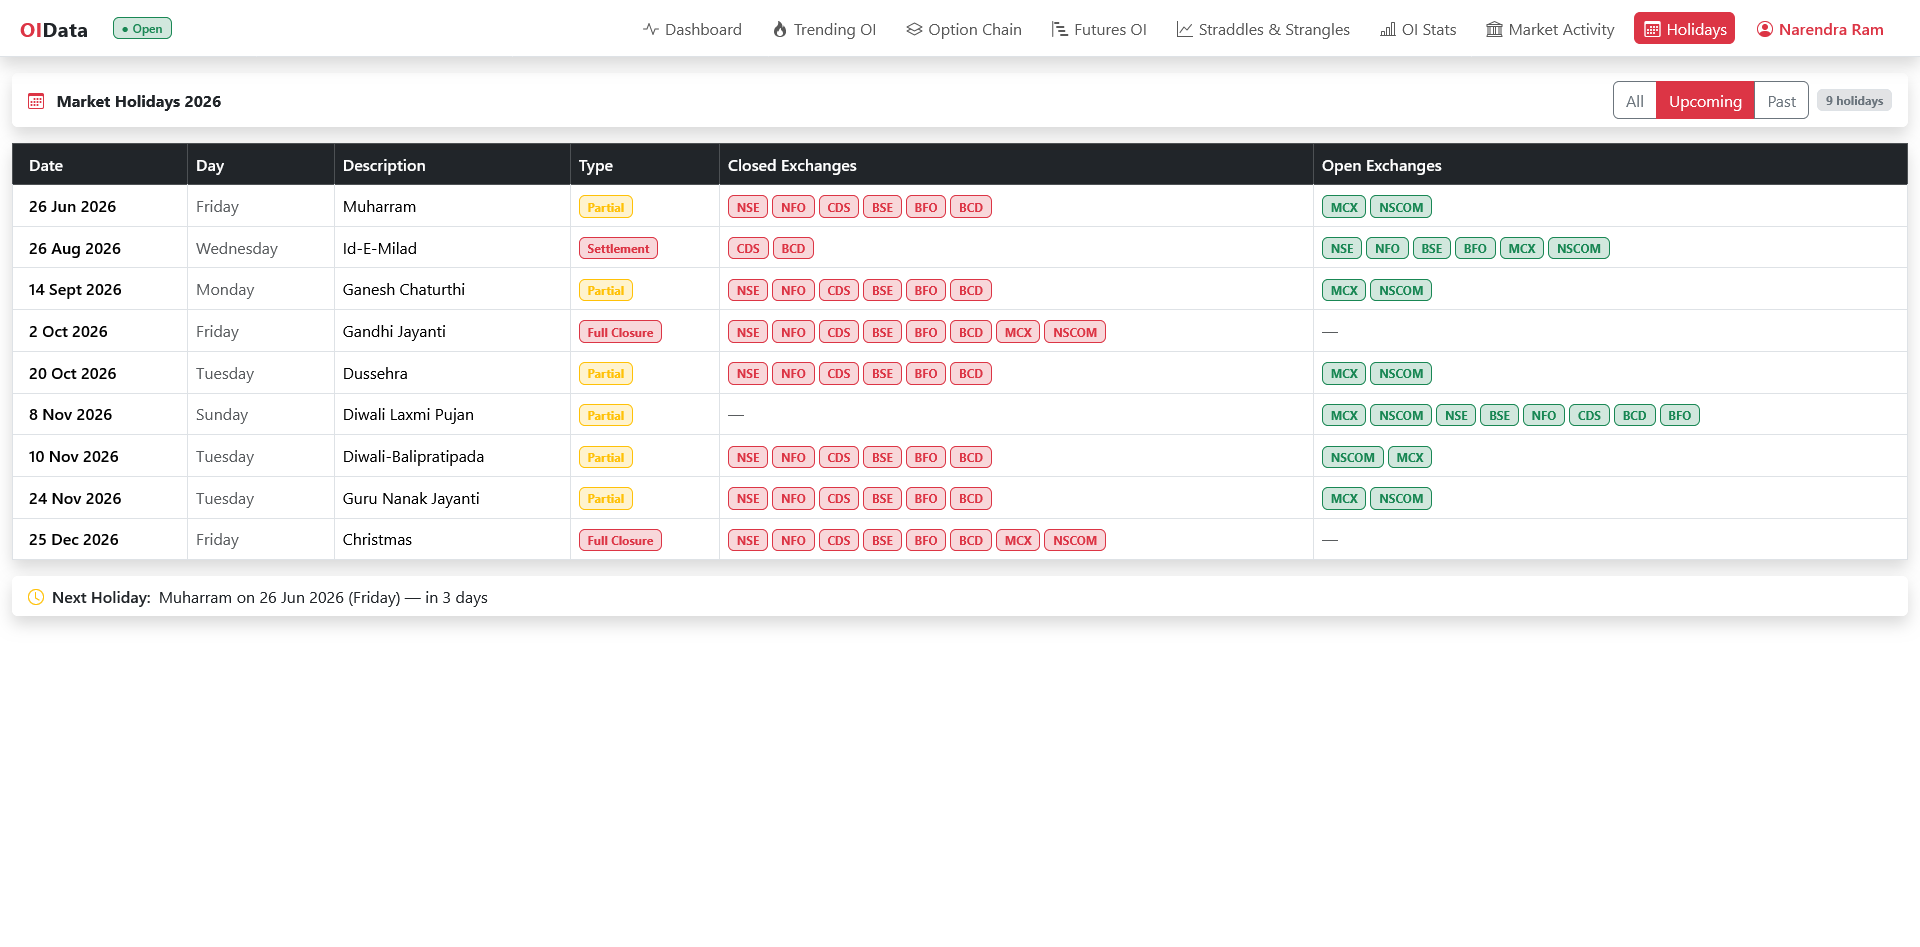Click the Trending OI flame icon
Viewport: 1920px width, 947px height.
[780, 29]
